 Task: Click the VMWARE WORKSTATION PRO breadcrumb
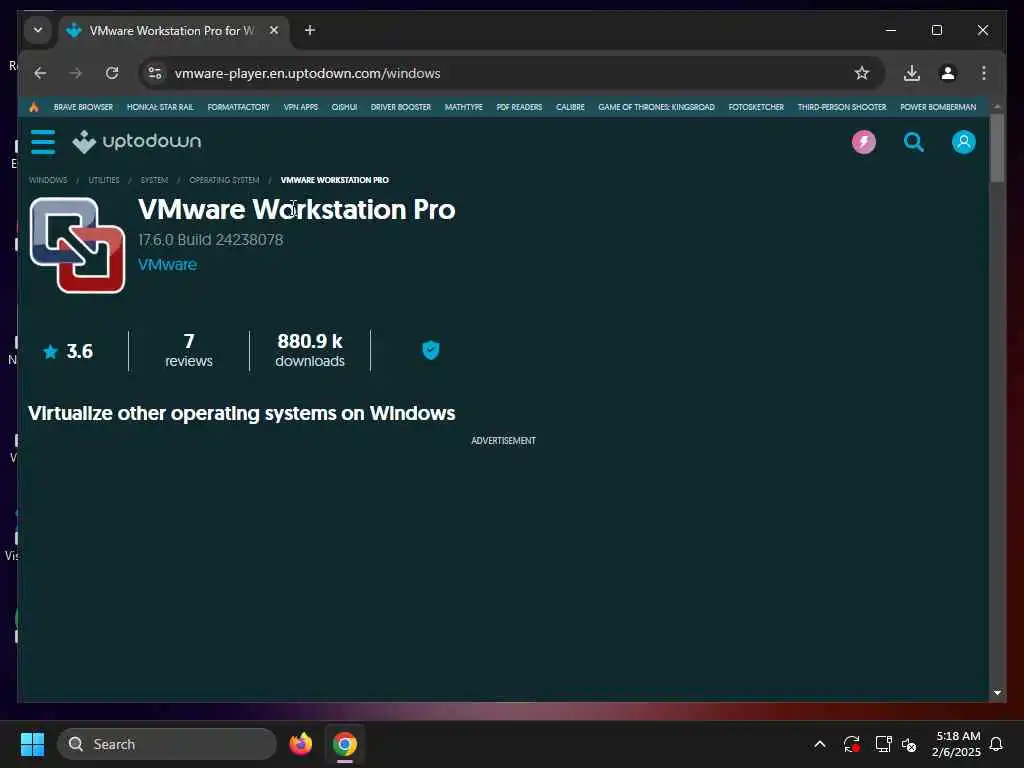tap(334, 180)
